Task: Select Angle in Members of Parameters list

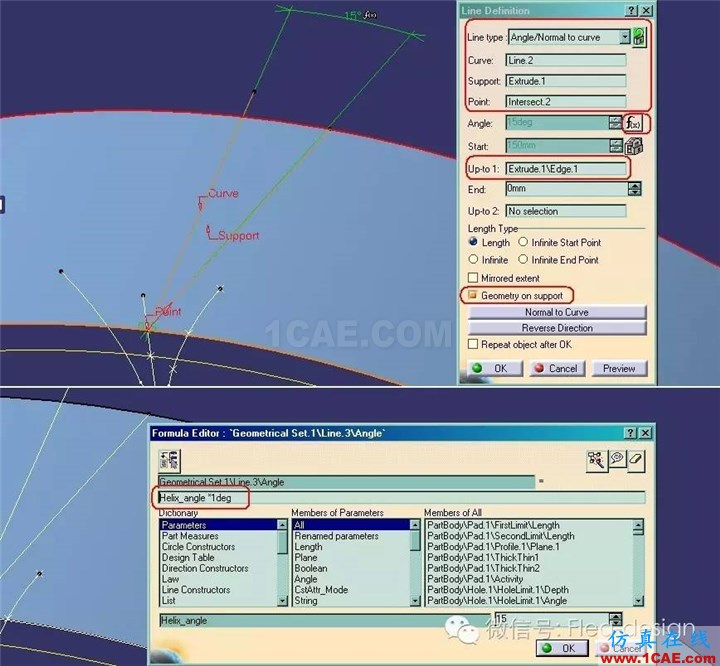Action: click(x=351, y=579)
